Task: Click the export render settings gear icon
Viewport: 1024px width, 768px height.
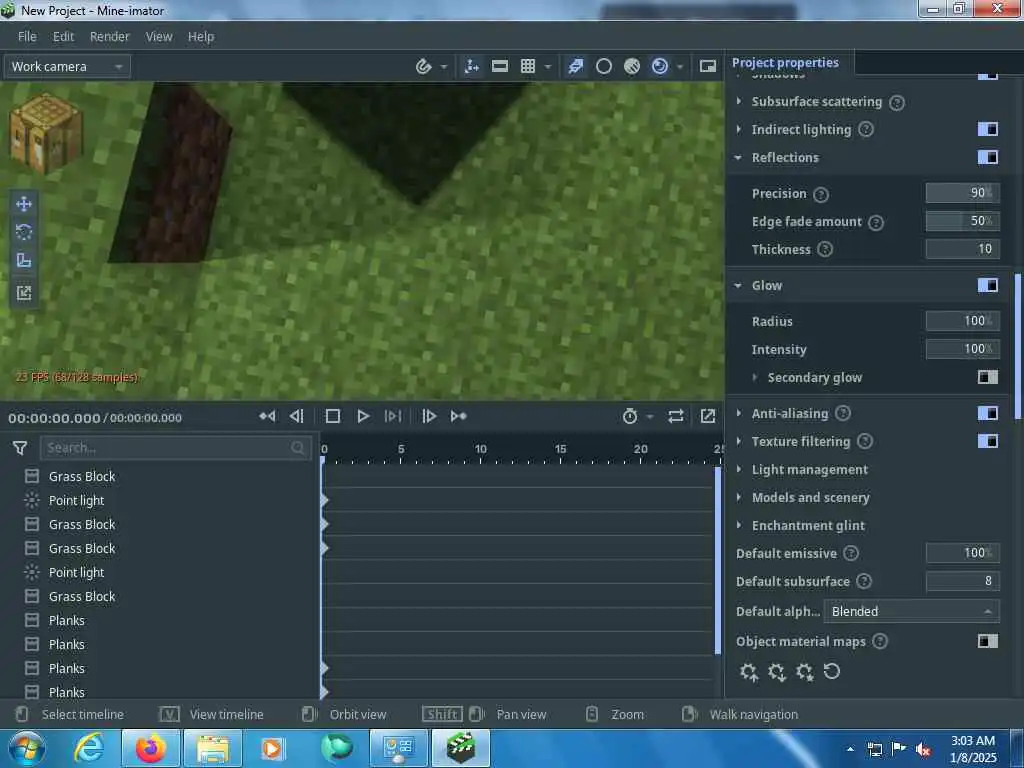Action: (776, 671)
